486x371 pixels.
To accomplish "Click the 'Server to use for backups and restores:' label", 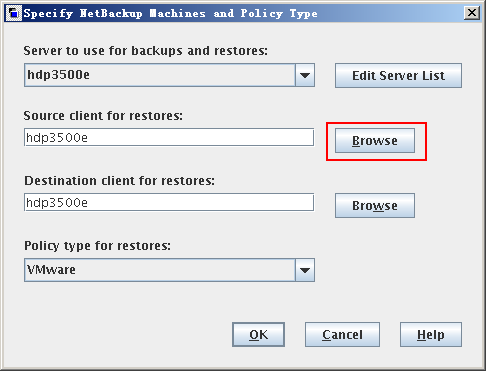I will pyautogui.click(x=145, y=51).
